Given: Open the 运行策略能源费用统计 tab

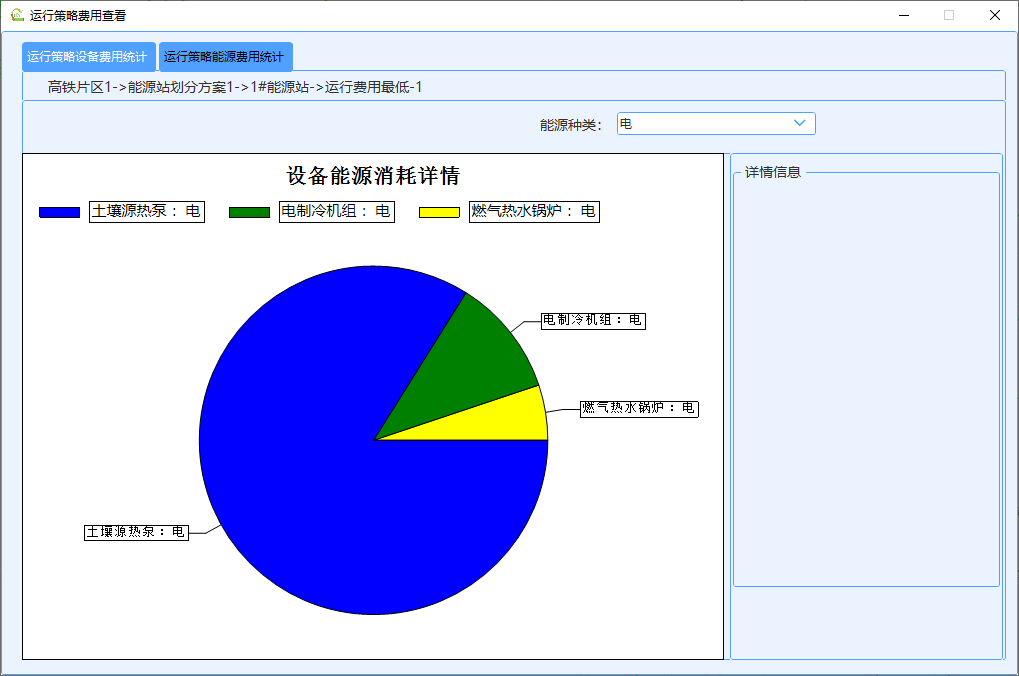Looking at the screenshot, I should point(224,57).
